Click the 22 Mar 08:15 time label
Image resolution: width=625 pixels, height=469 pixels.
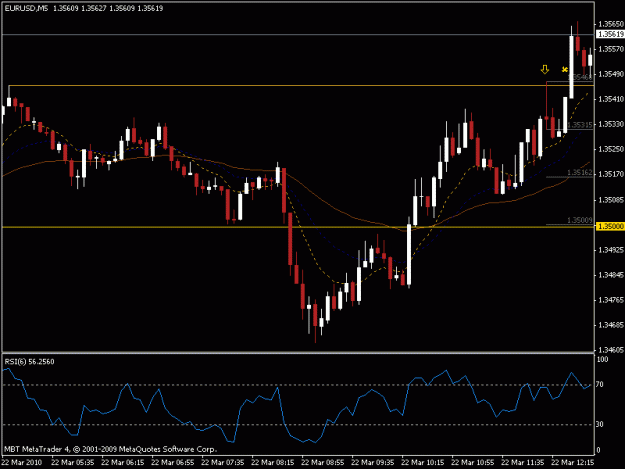(x=273, y=463)
